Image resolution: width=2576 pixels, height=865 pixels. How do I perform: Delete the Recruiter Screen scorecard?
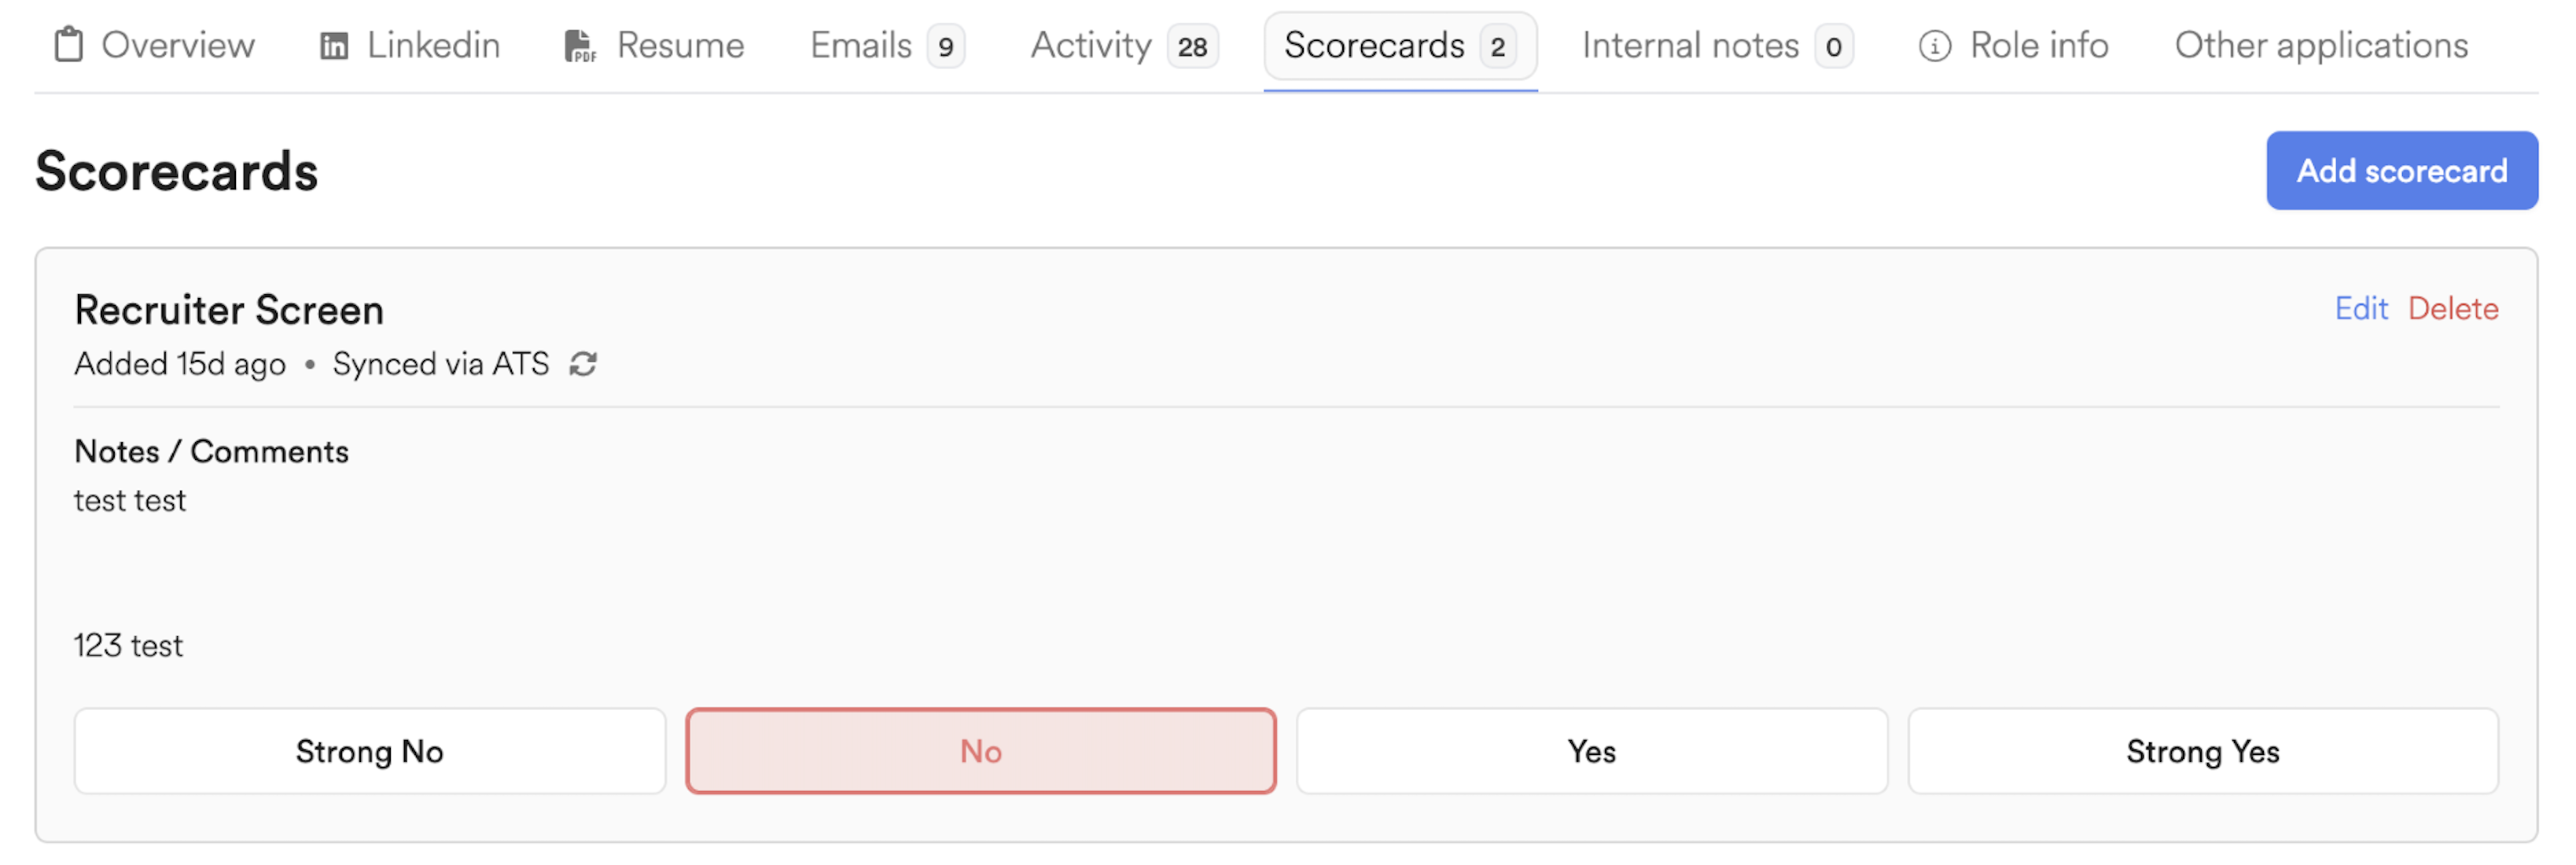(x=2452, y=309)
